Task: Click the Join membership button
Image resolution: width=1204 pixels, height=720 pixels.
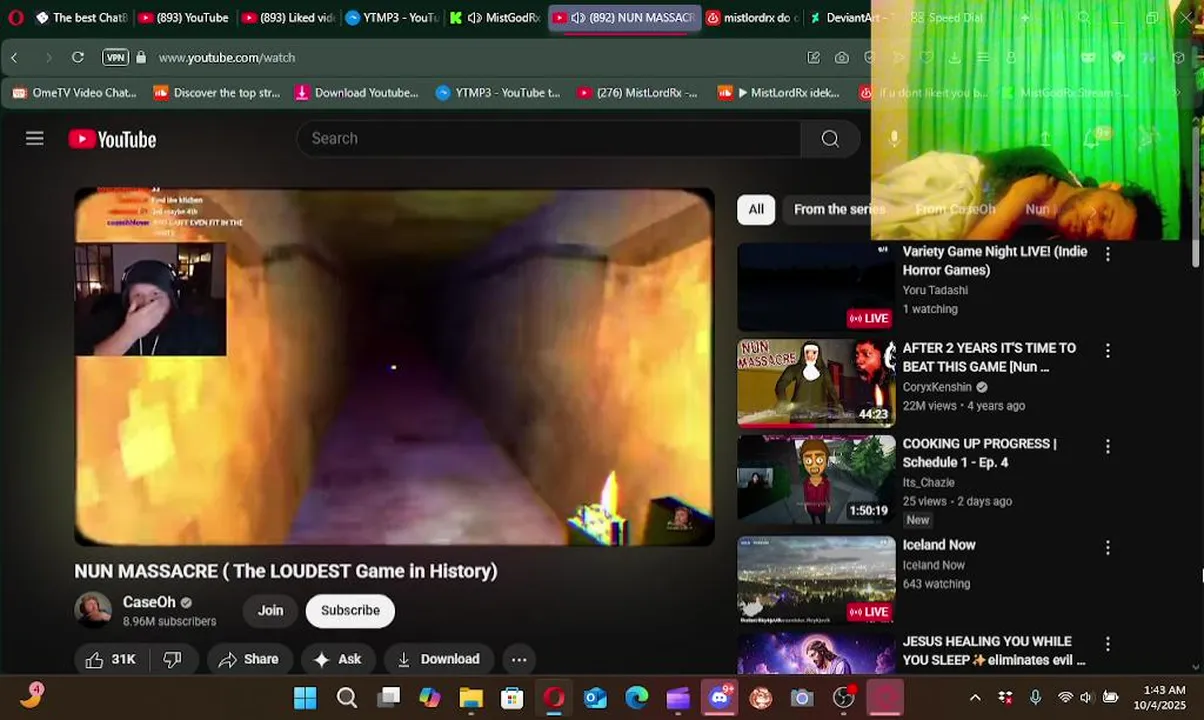Action: [x=270, y=611]
